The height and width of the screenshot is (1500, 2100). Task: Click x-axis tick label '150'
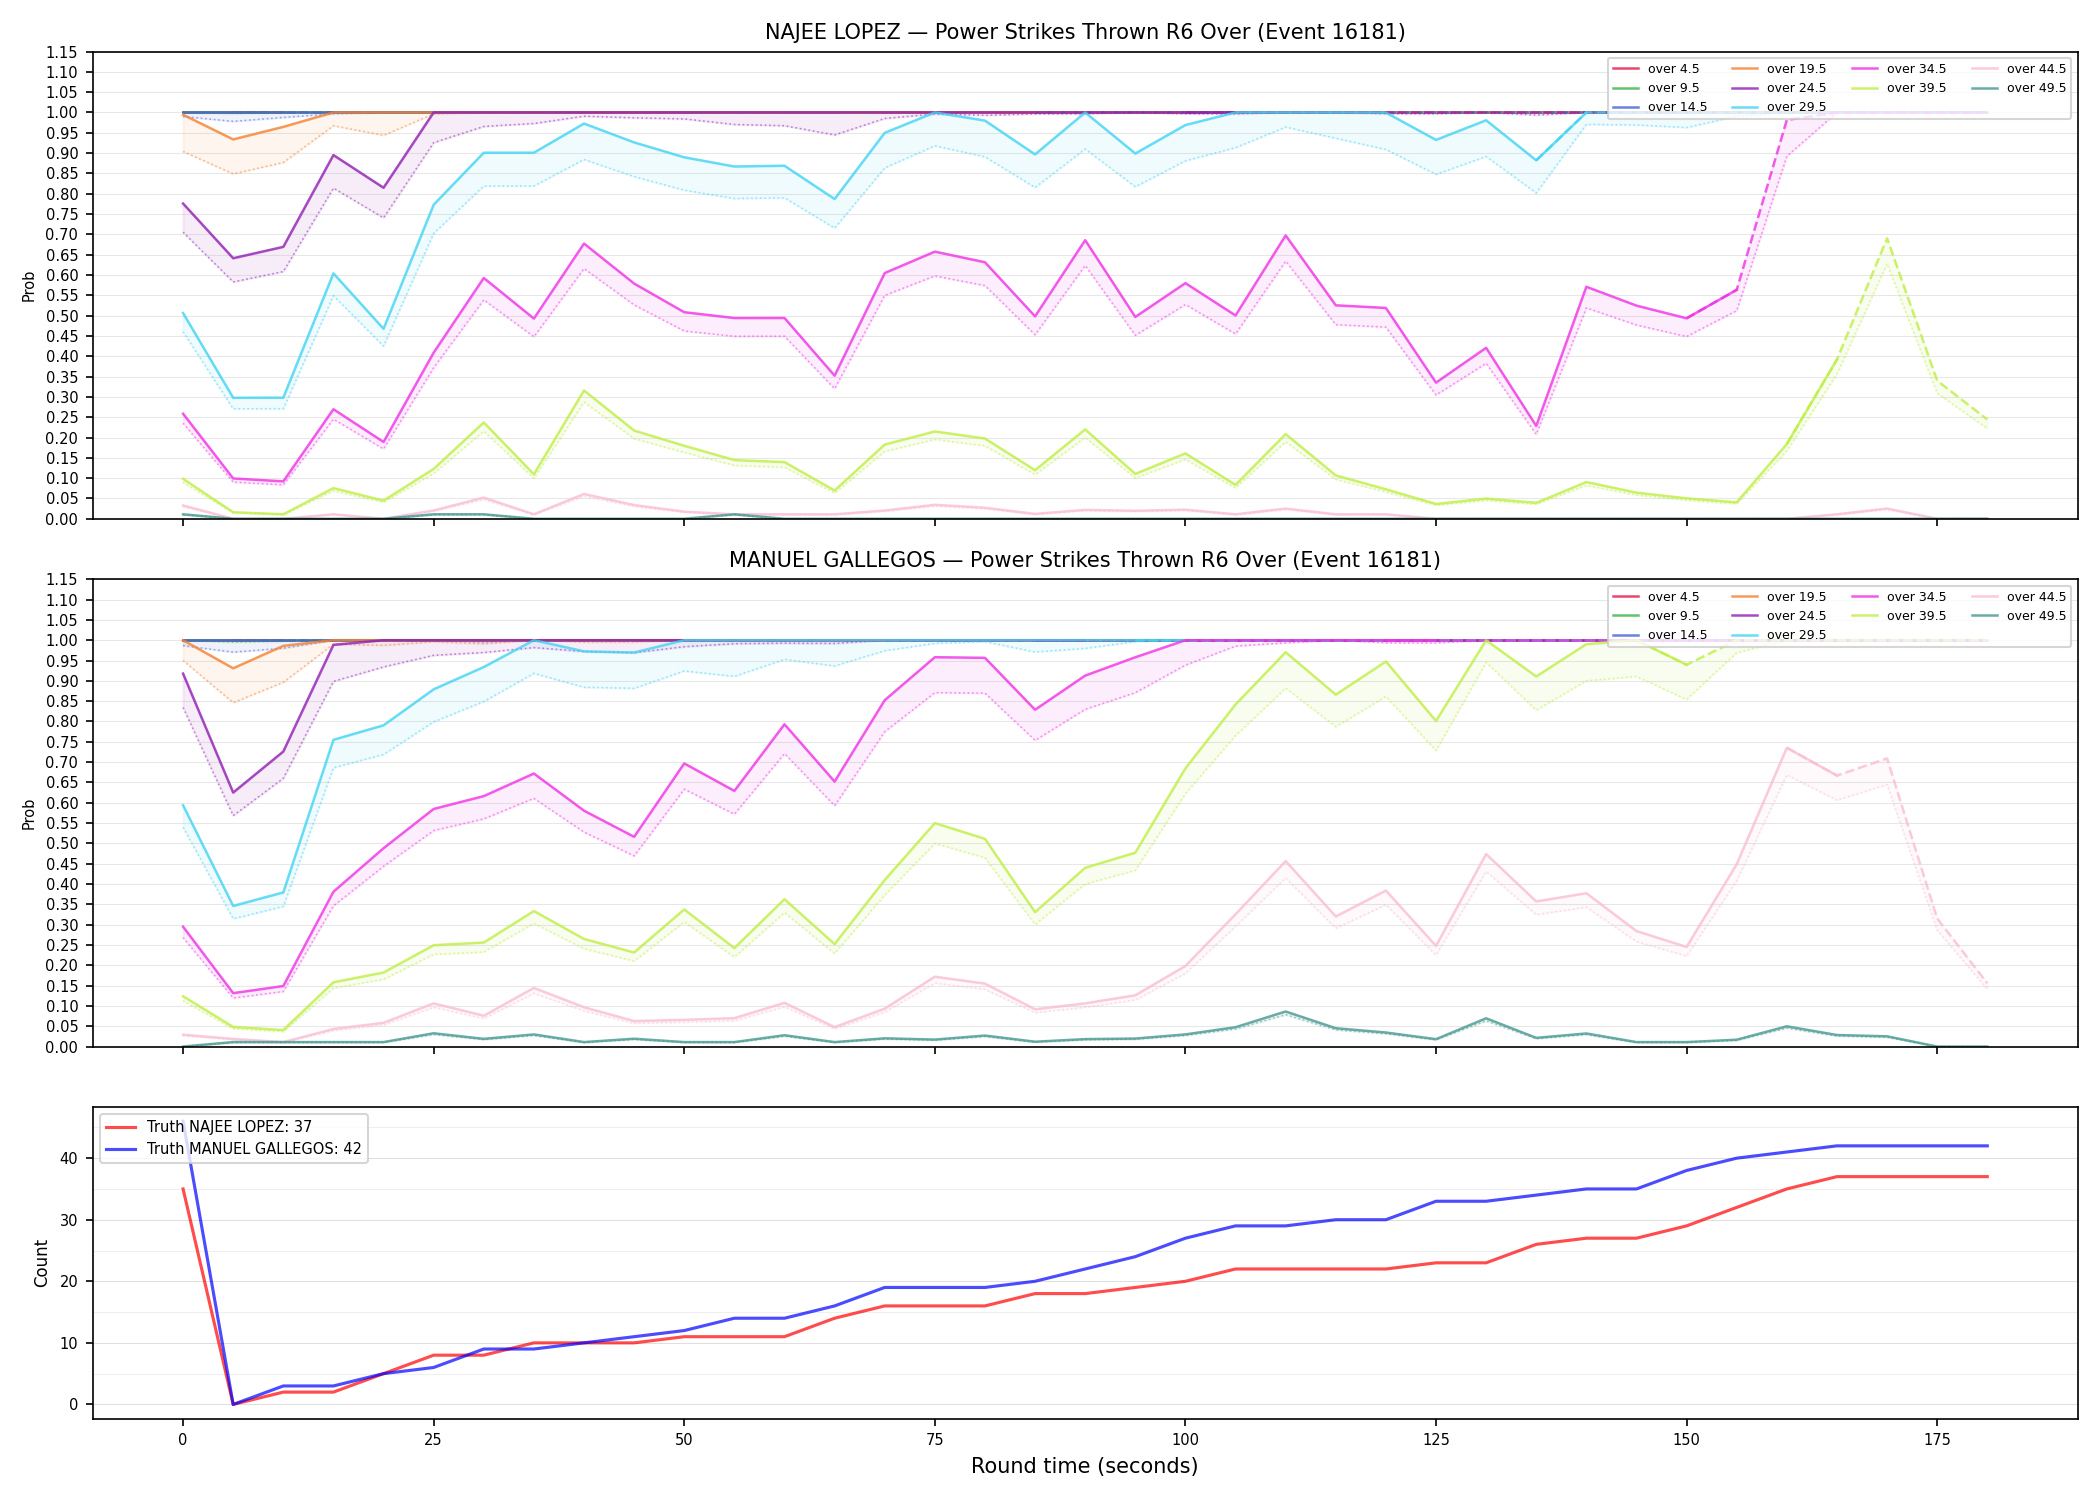tap(1686, 1440)
